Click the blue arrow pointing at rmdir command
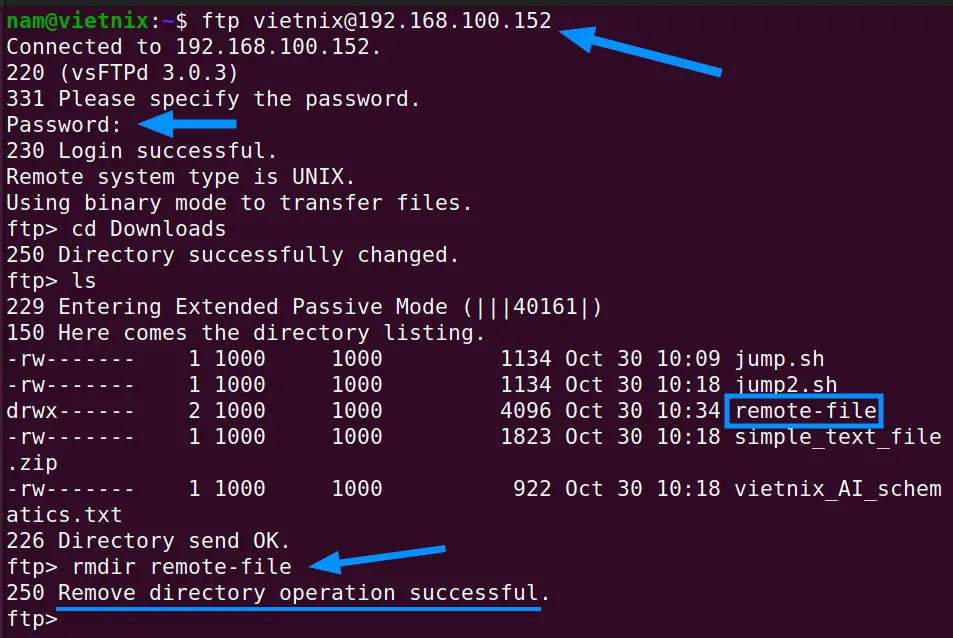Image resolution: width=953 pixels, height=638 pixels. 377,560
